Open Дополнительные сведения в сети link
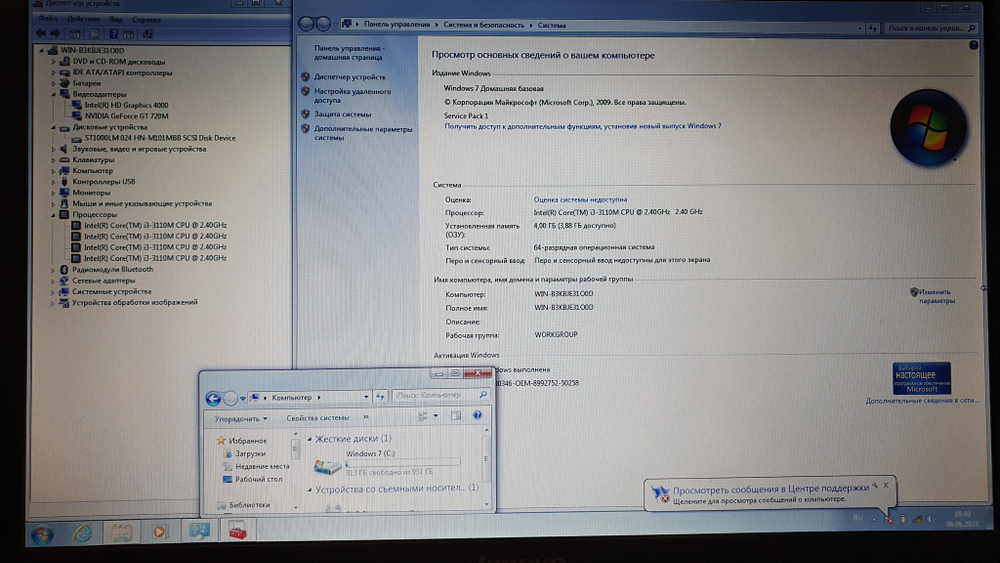 pyautogui.click(x=922, y=400)
